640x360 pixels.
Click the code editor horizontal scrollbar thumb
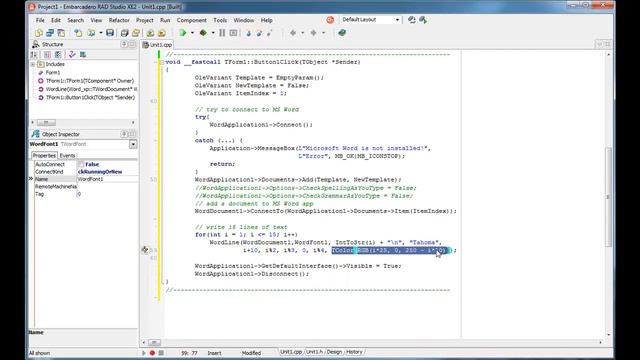tap(154, 342)
